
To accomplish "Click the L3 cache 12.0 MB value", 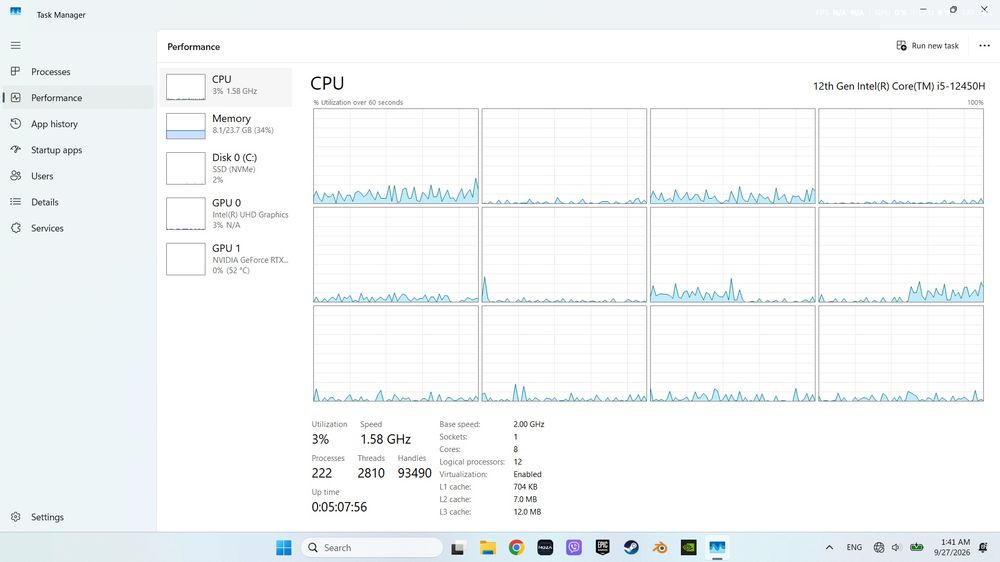I will [527, 512].
